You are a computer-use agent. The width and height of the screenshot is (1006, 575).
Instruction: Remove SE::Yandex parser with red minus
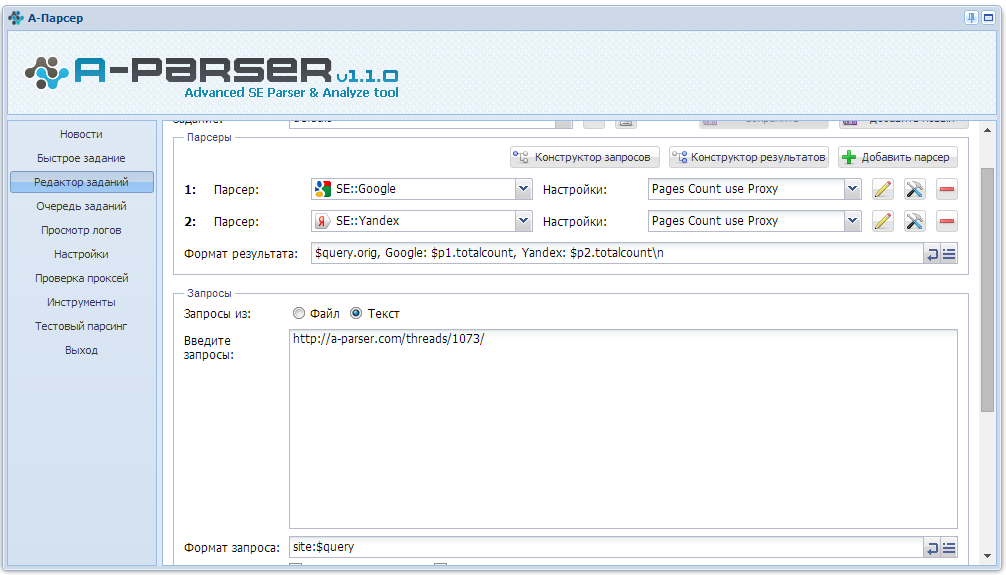tap(946, 221)
